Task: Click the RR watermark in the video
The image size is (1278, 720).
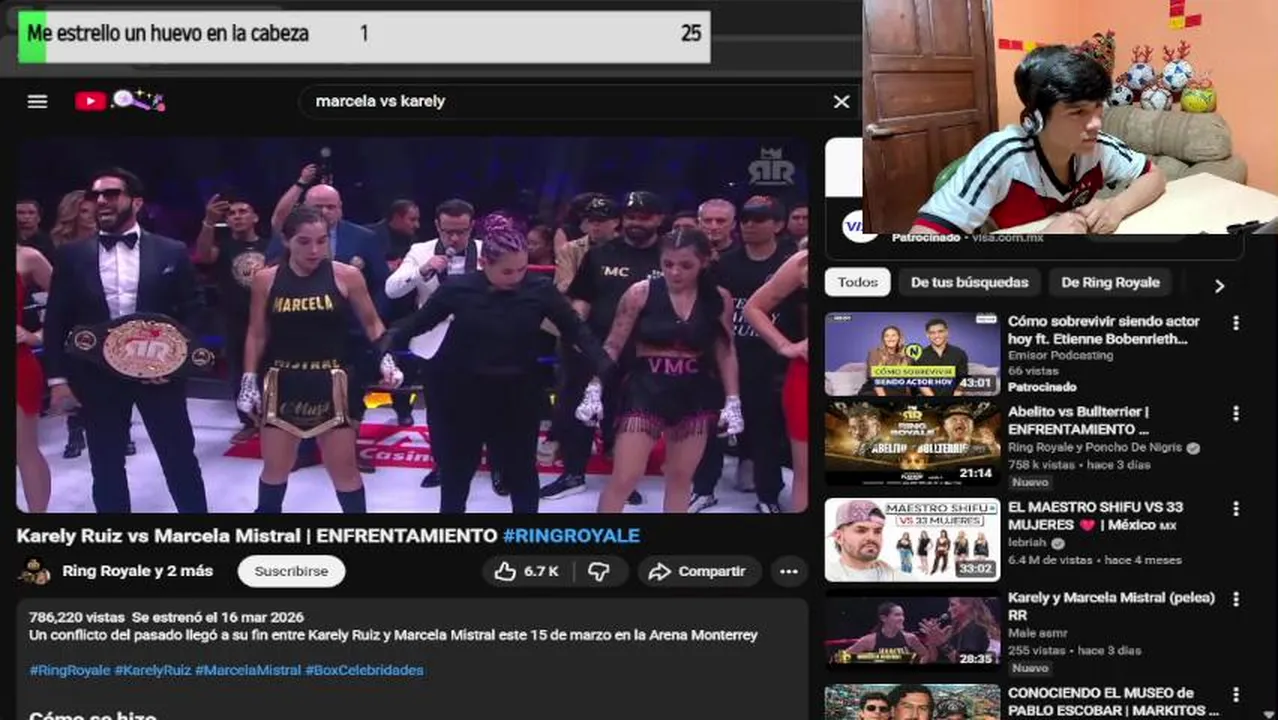Action: (x=771, y=167)
